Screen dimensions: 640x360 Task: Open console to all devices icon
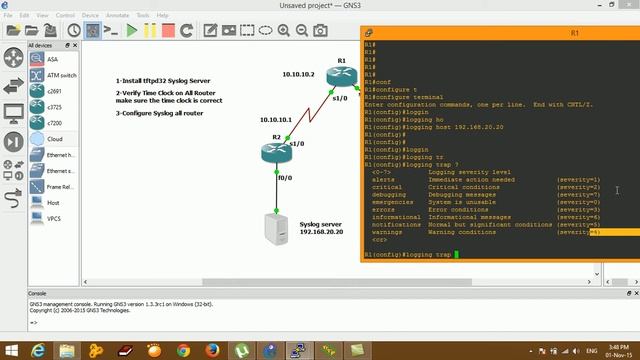click(111, 31)
